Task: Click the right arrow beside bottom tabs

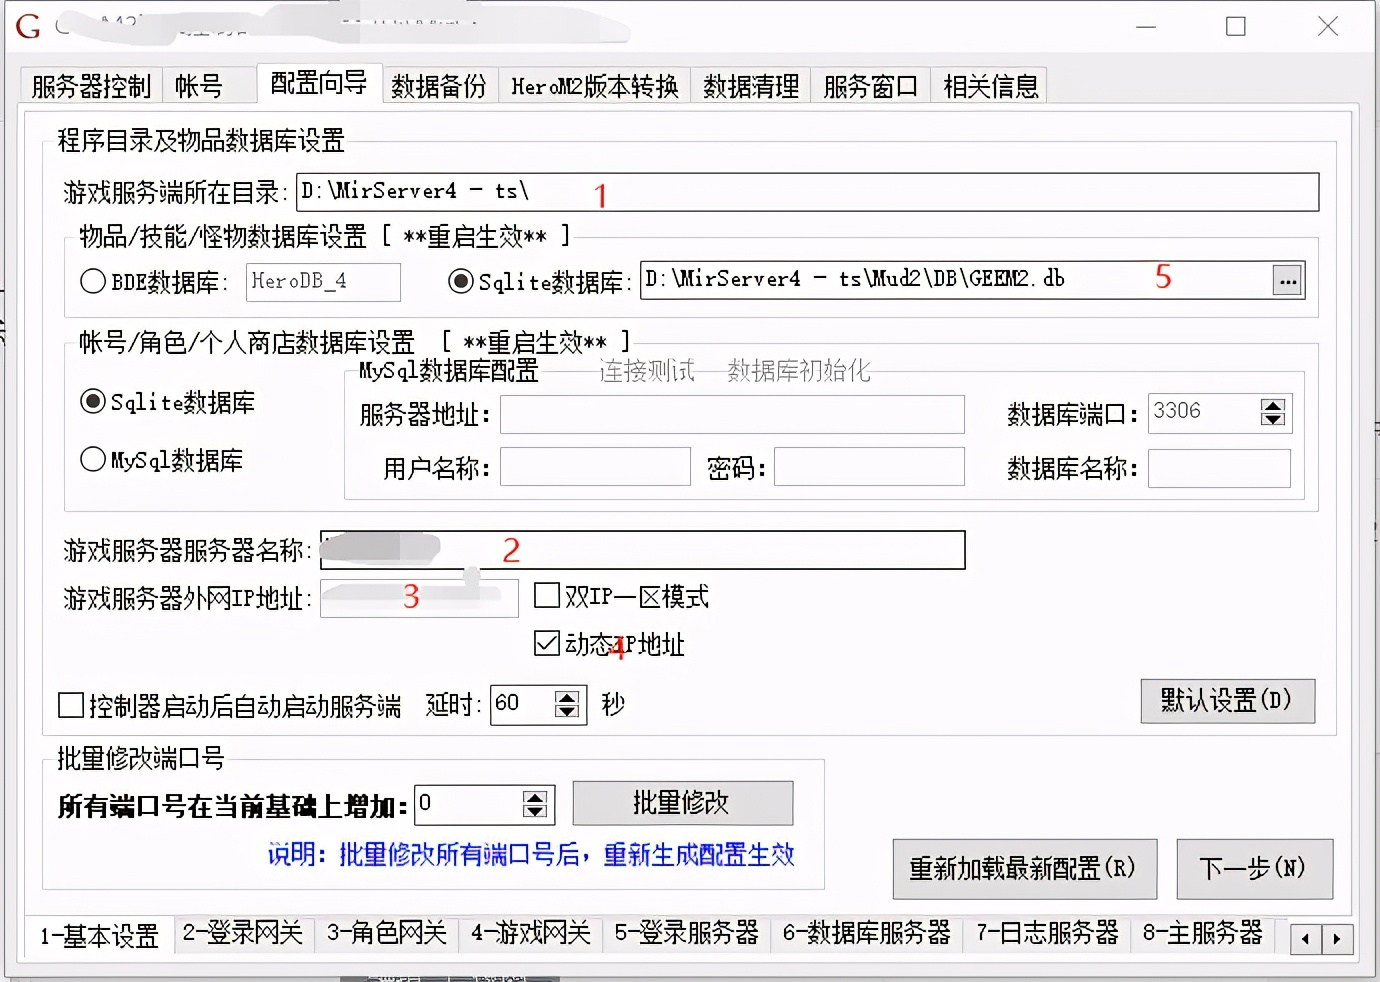Action: click(1339, 938)
